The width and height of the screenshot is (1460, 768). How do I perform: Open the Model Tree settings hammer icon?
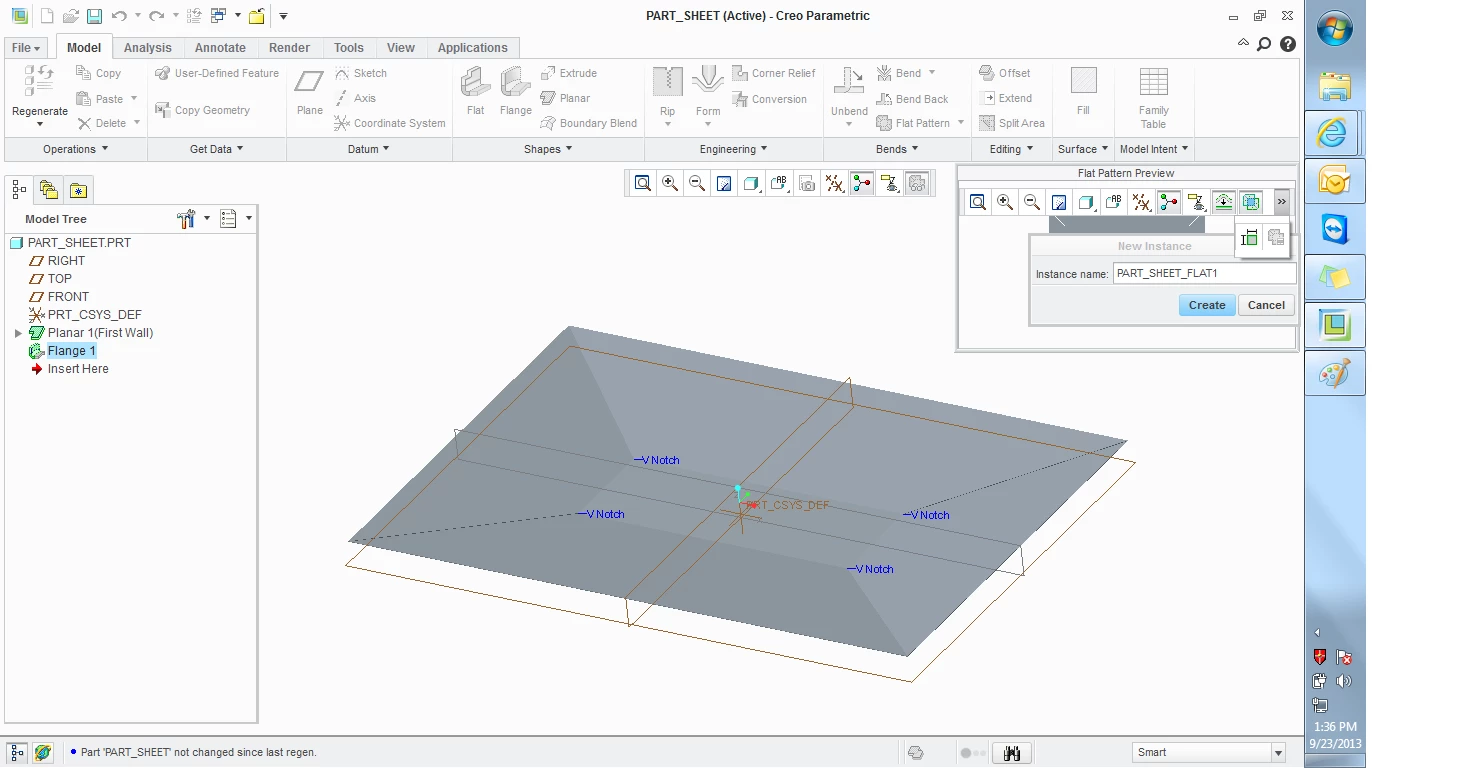[186, 219]
